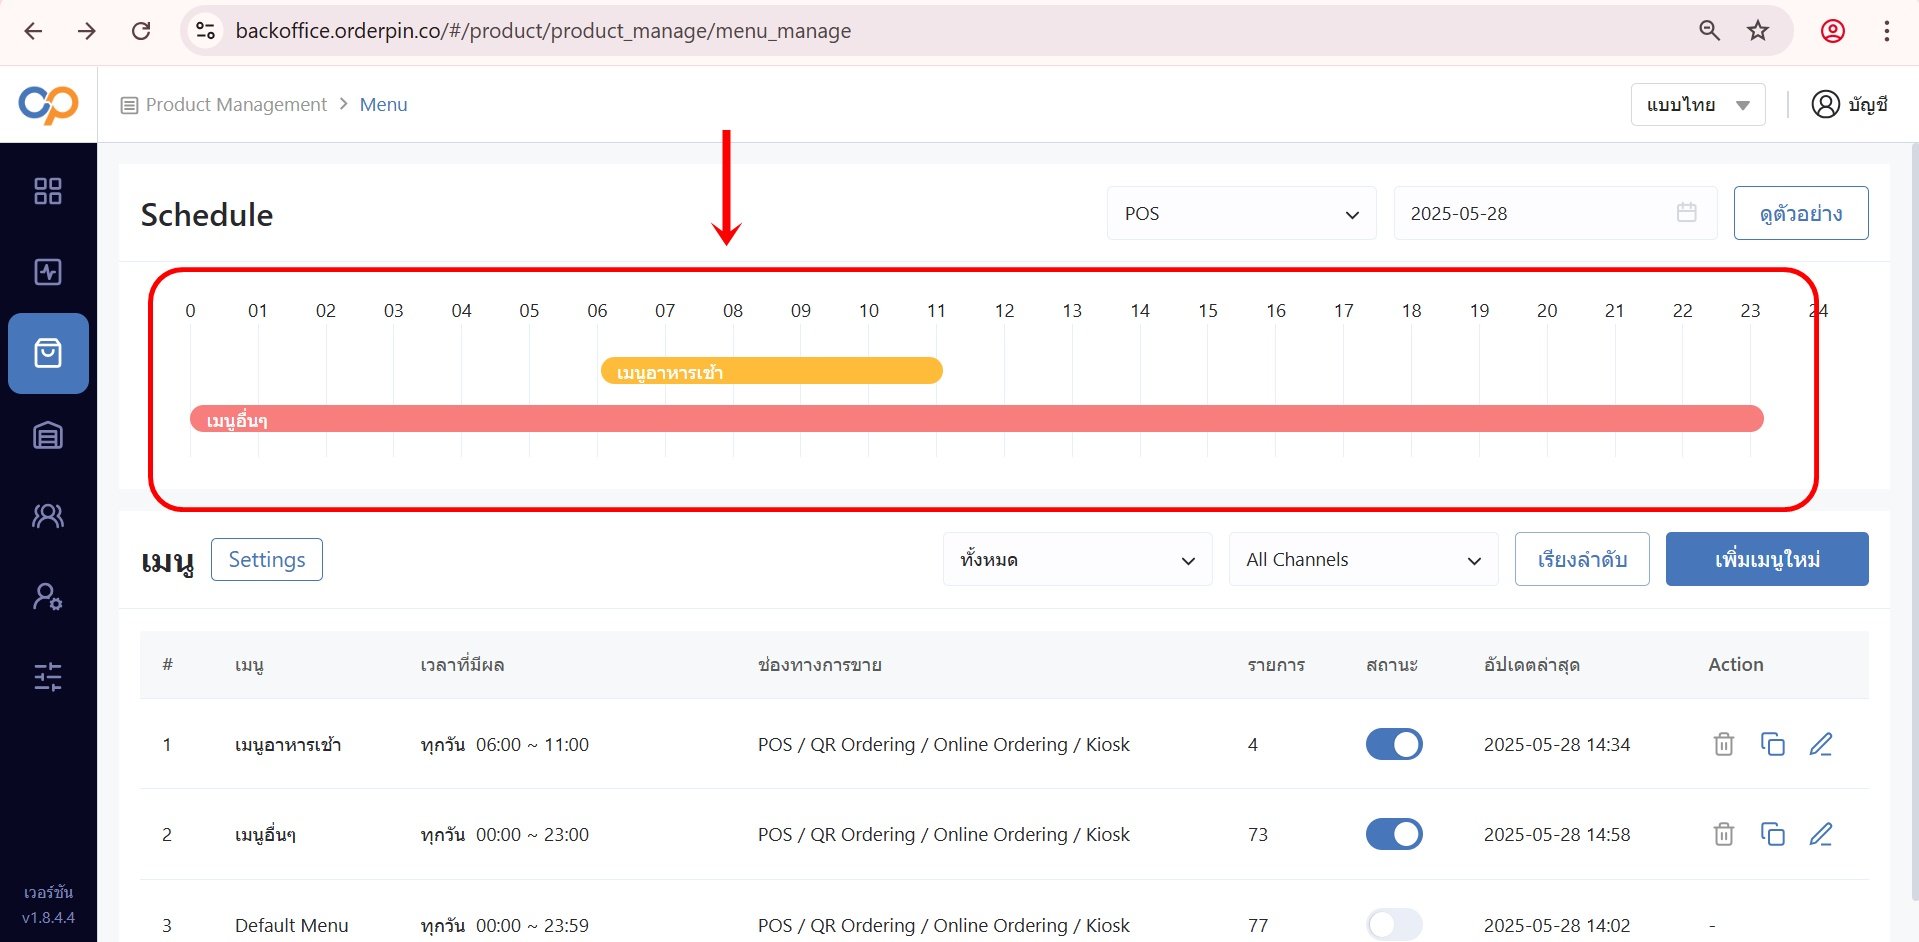Click the 12 hour label on timeline
The image size is (1919, 942).
(x=1004, y=311)
